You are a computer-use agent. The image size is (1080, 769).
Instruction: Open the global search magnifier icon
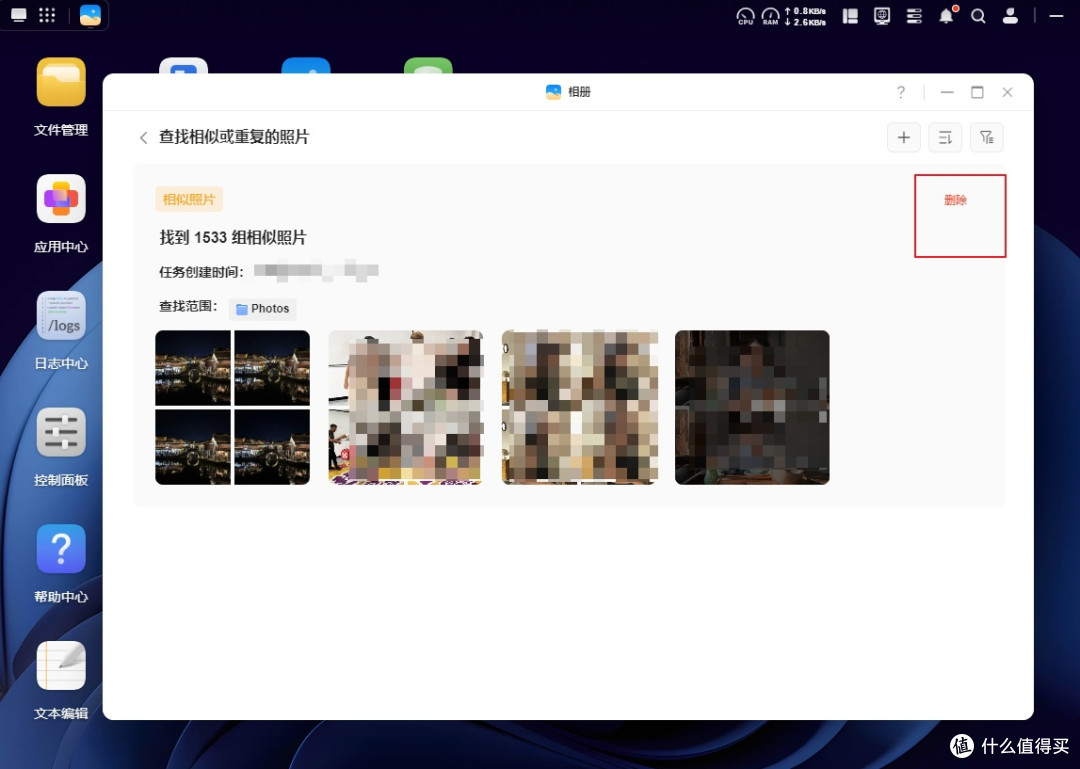point(978,16)
